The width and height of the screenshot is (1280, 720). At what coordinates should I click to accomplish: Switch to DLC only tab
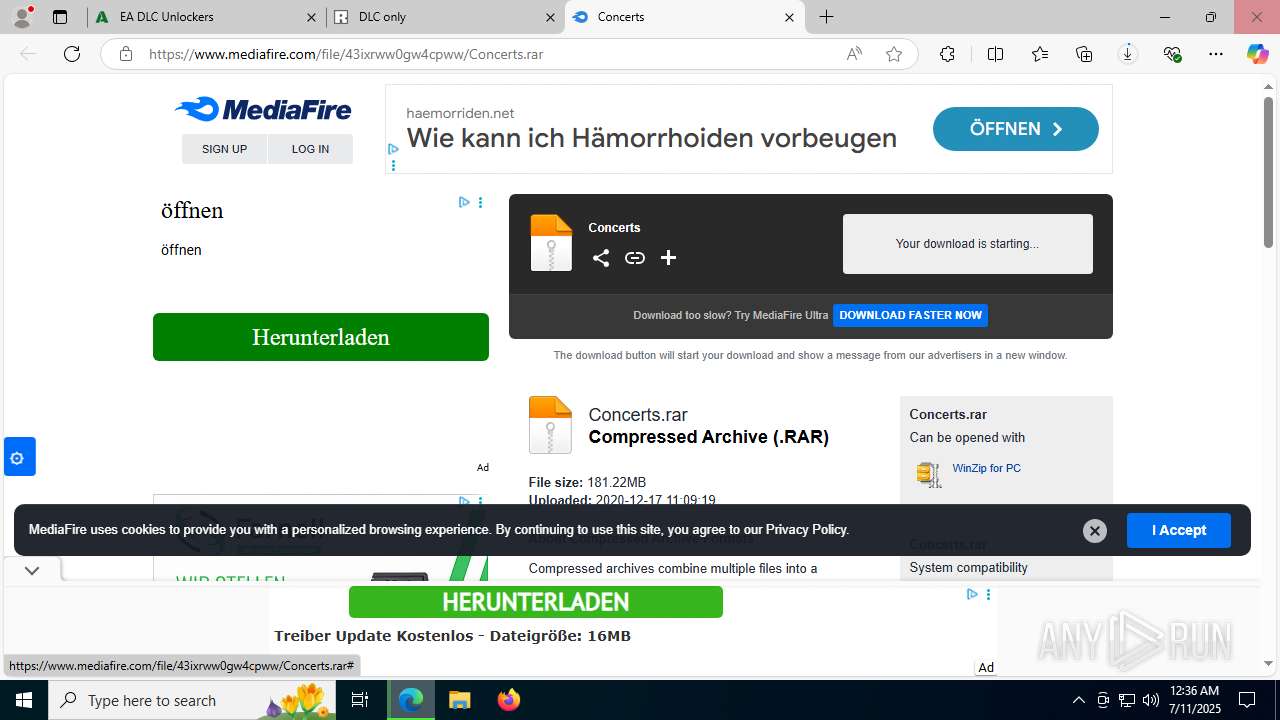[x=446, y=17]
